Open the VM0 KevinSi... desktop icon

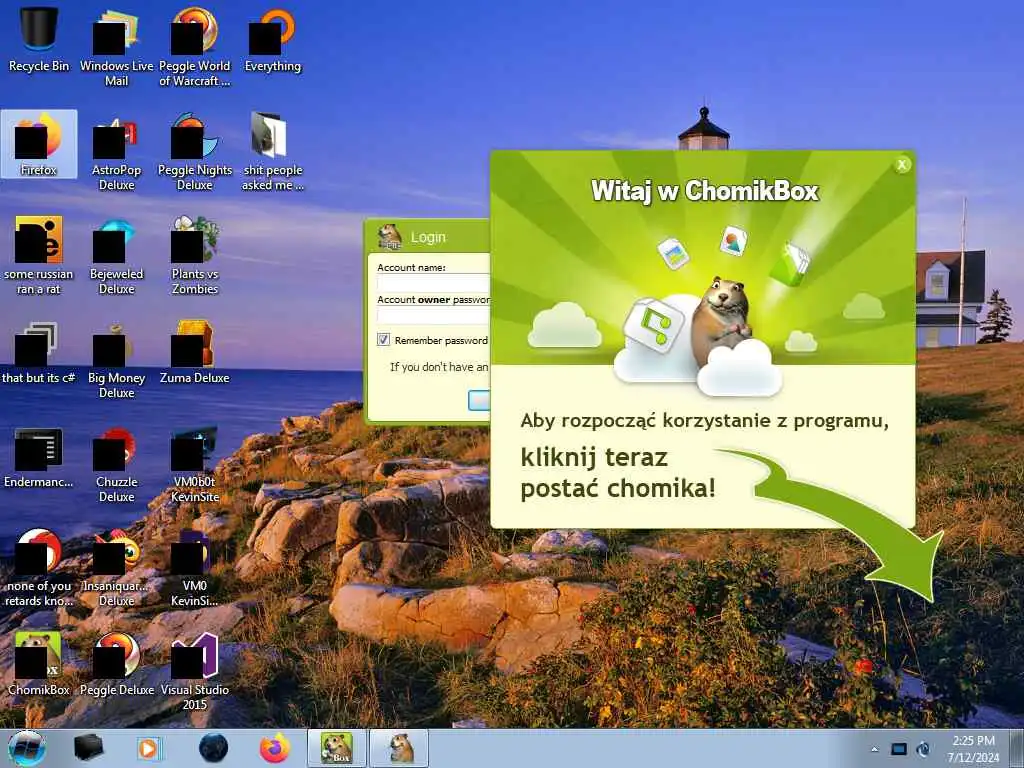point(195,568)
